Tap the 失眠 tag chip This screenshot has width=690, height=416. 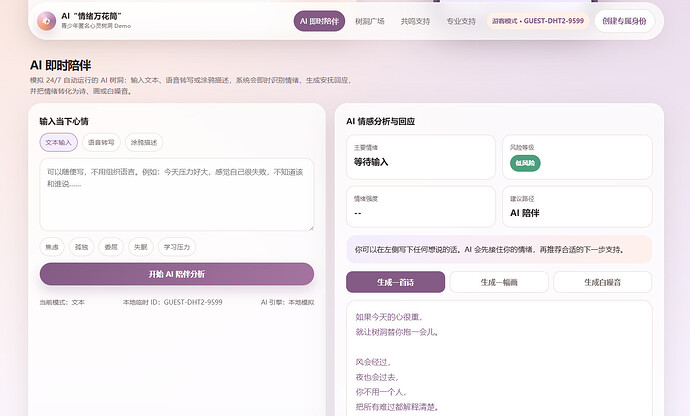point(140,247)
